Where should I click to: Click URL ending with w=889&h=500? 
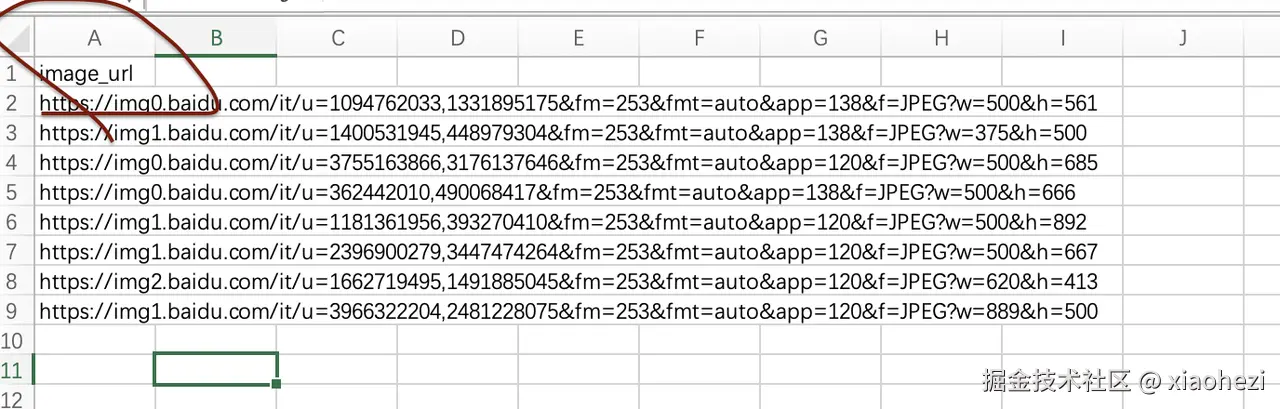tap(568, 312)
